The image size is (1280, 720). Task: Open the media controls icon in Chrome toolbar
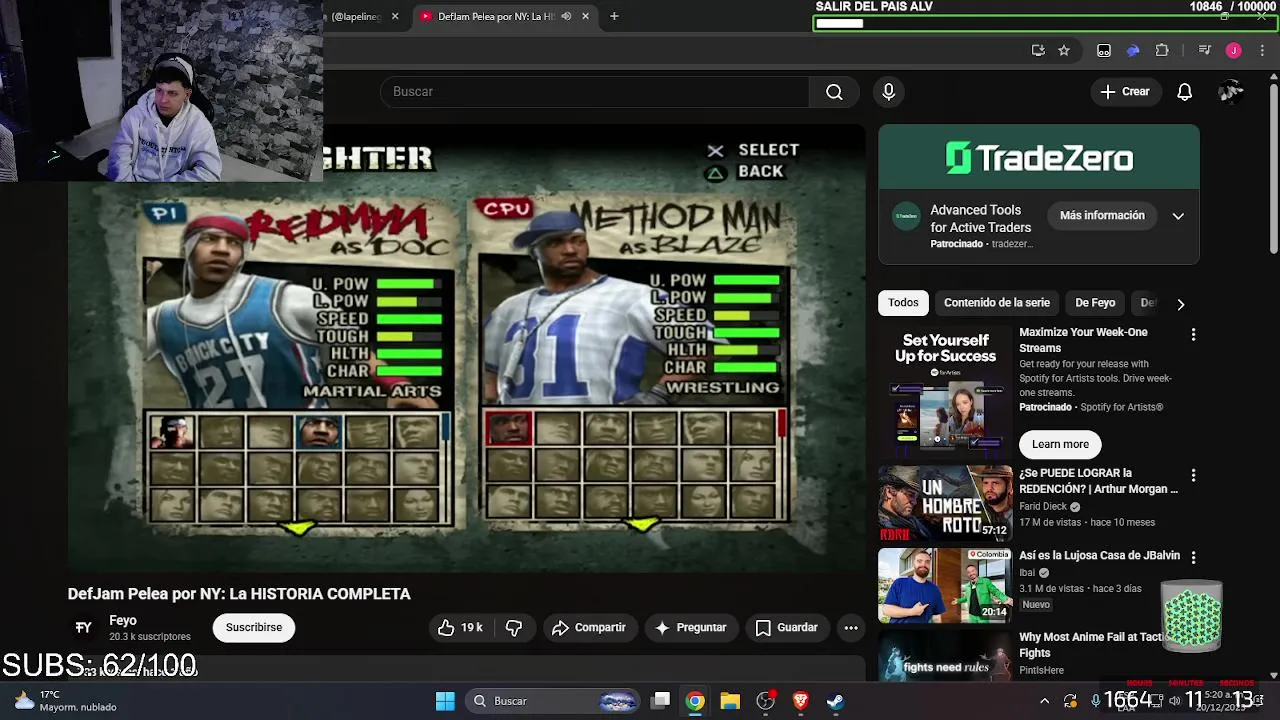coord(1204,50)
